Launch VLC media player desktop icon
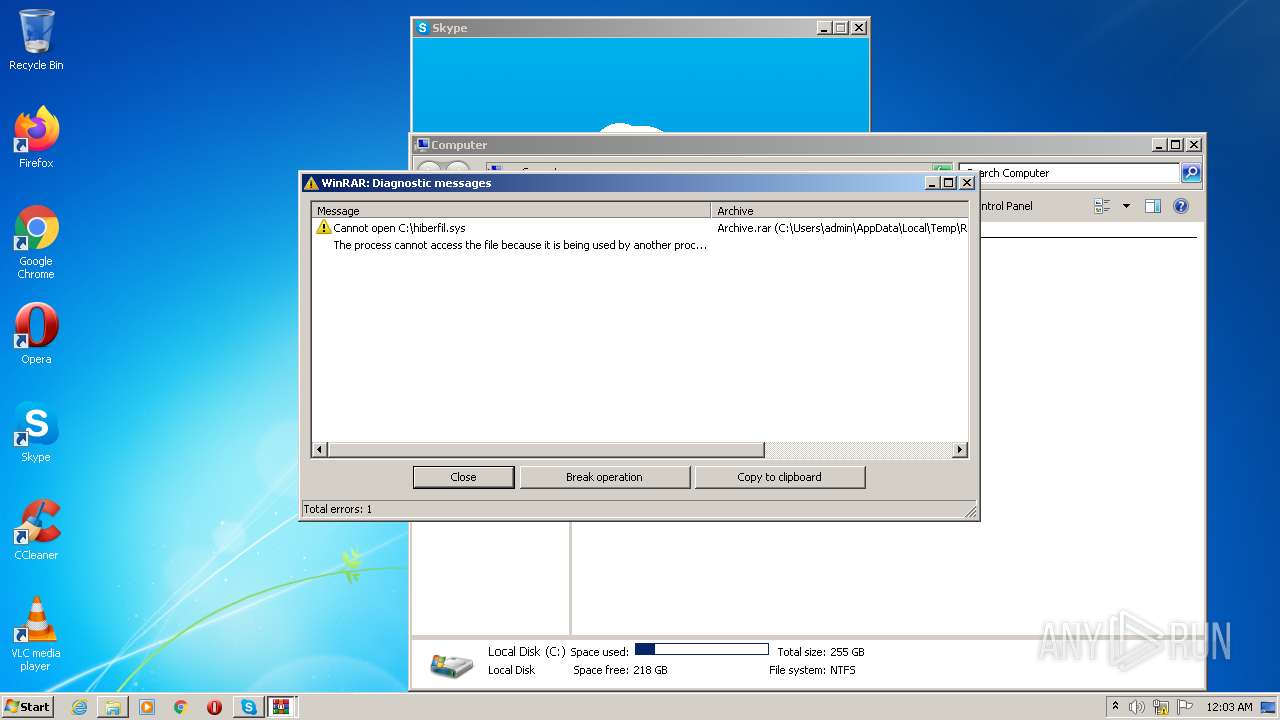The image size is (1280, 720). pyautogui.click(x=36, y=634)
